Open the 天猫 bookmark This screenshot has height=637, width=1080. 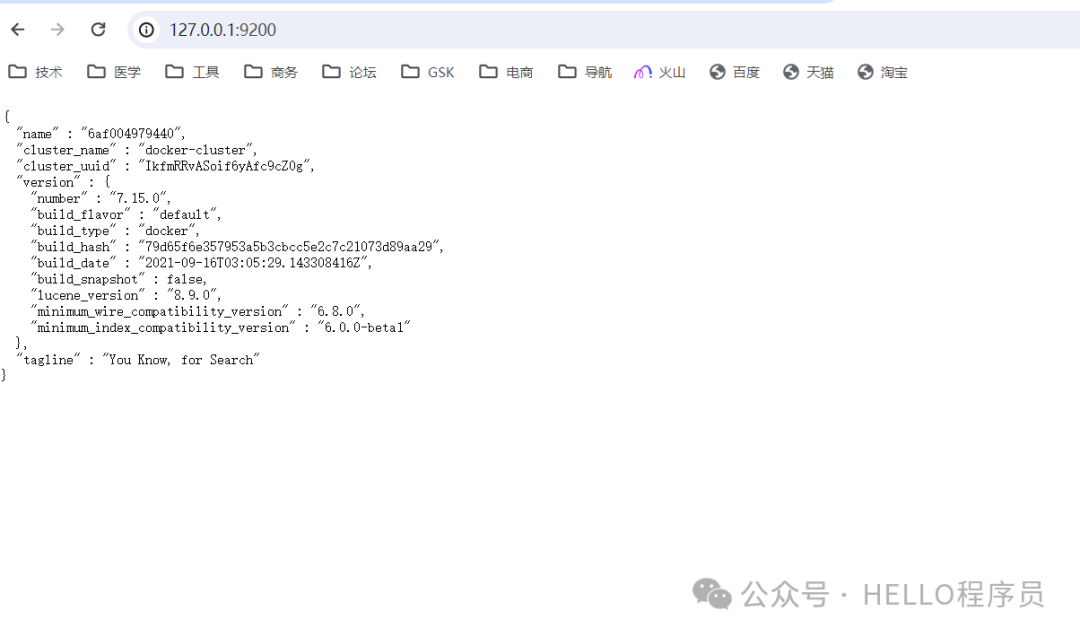809,72
